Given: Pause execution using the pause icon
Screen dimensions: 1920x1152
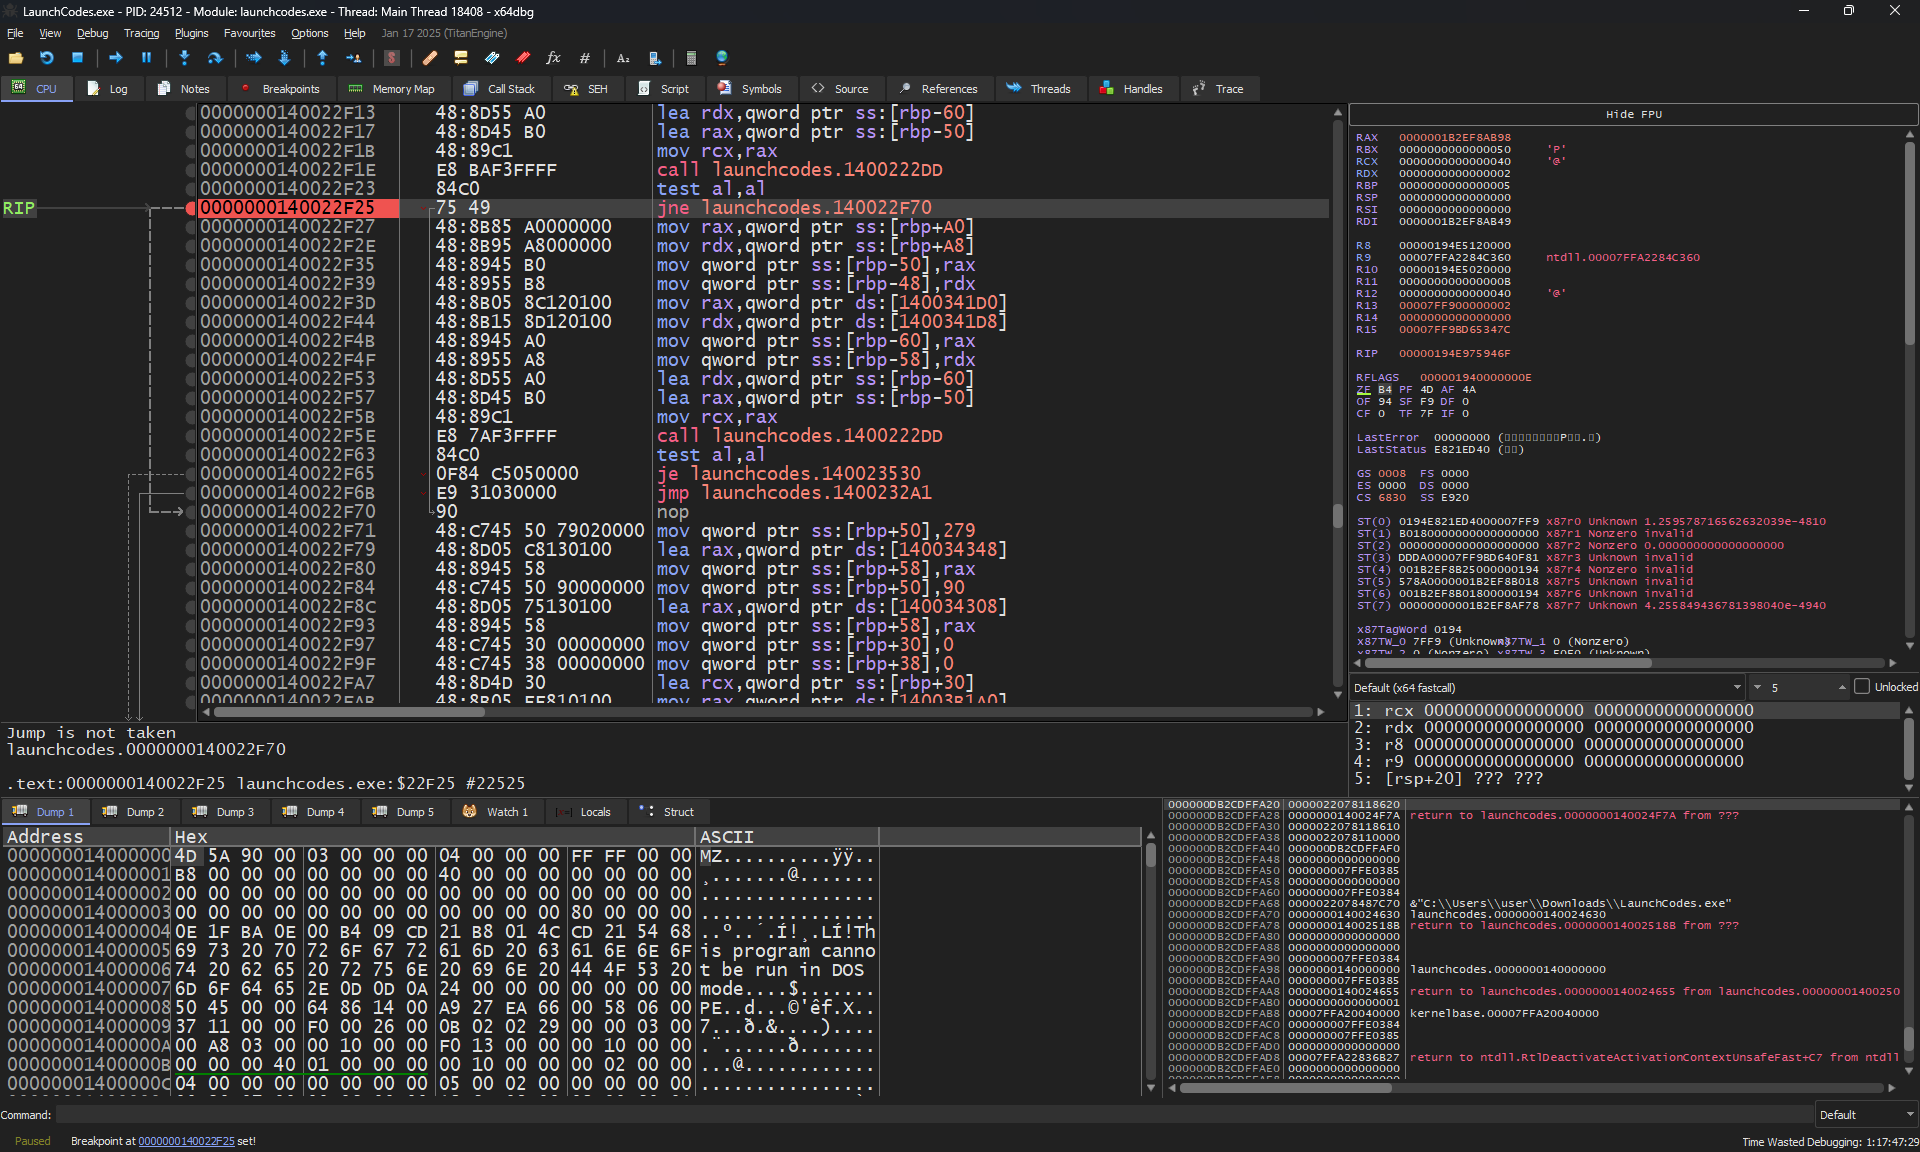Looking at the screenshot, I should pos(146,58).
